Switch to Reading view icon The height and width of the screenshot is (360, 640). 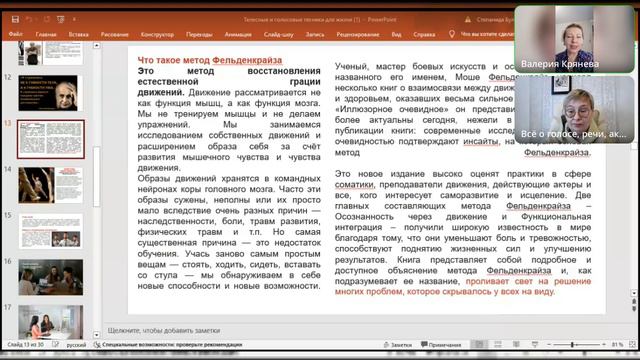(x=516, y=344)
